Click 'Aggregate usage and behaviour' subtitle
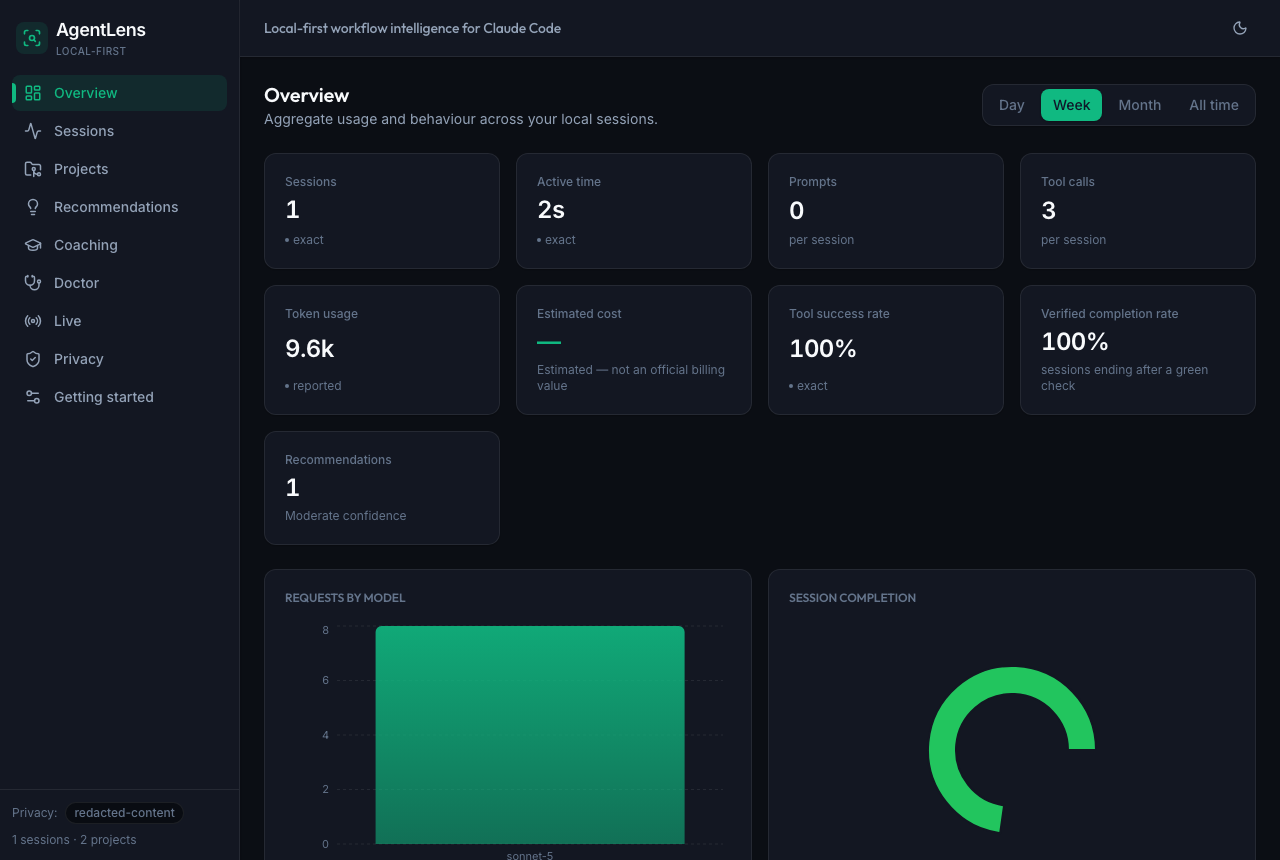1280x860 pixels. [x=461, y=119]
